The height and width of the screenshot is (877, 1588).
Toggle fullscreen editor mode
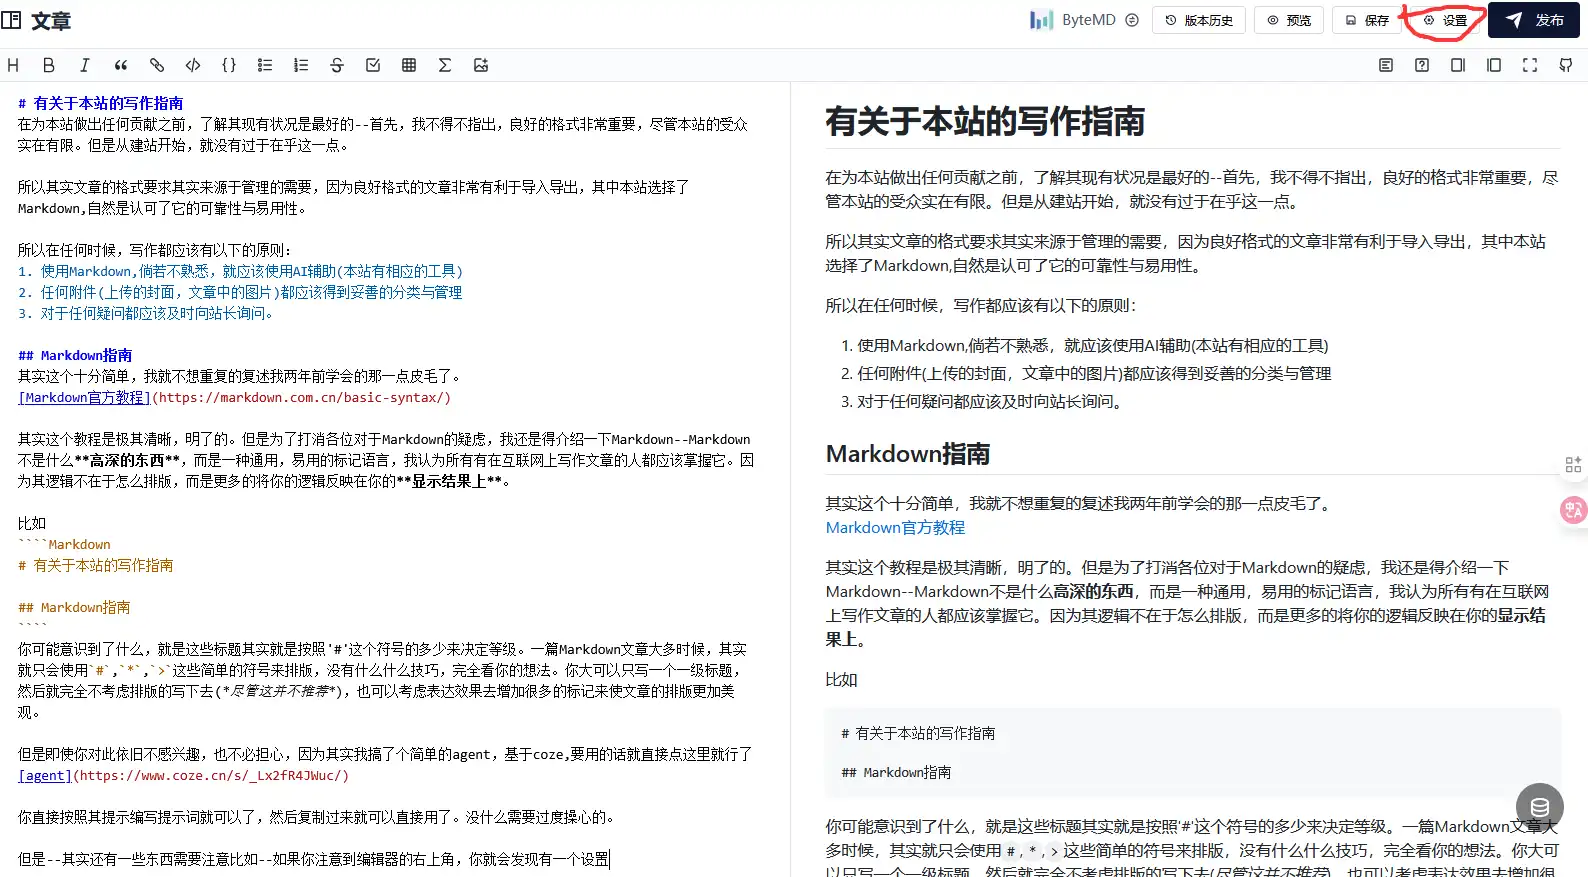pyautogui.click(x=1530, y=65)
